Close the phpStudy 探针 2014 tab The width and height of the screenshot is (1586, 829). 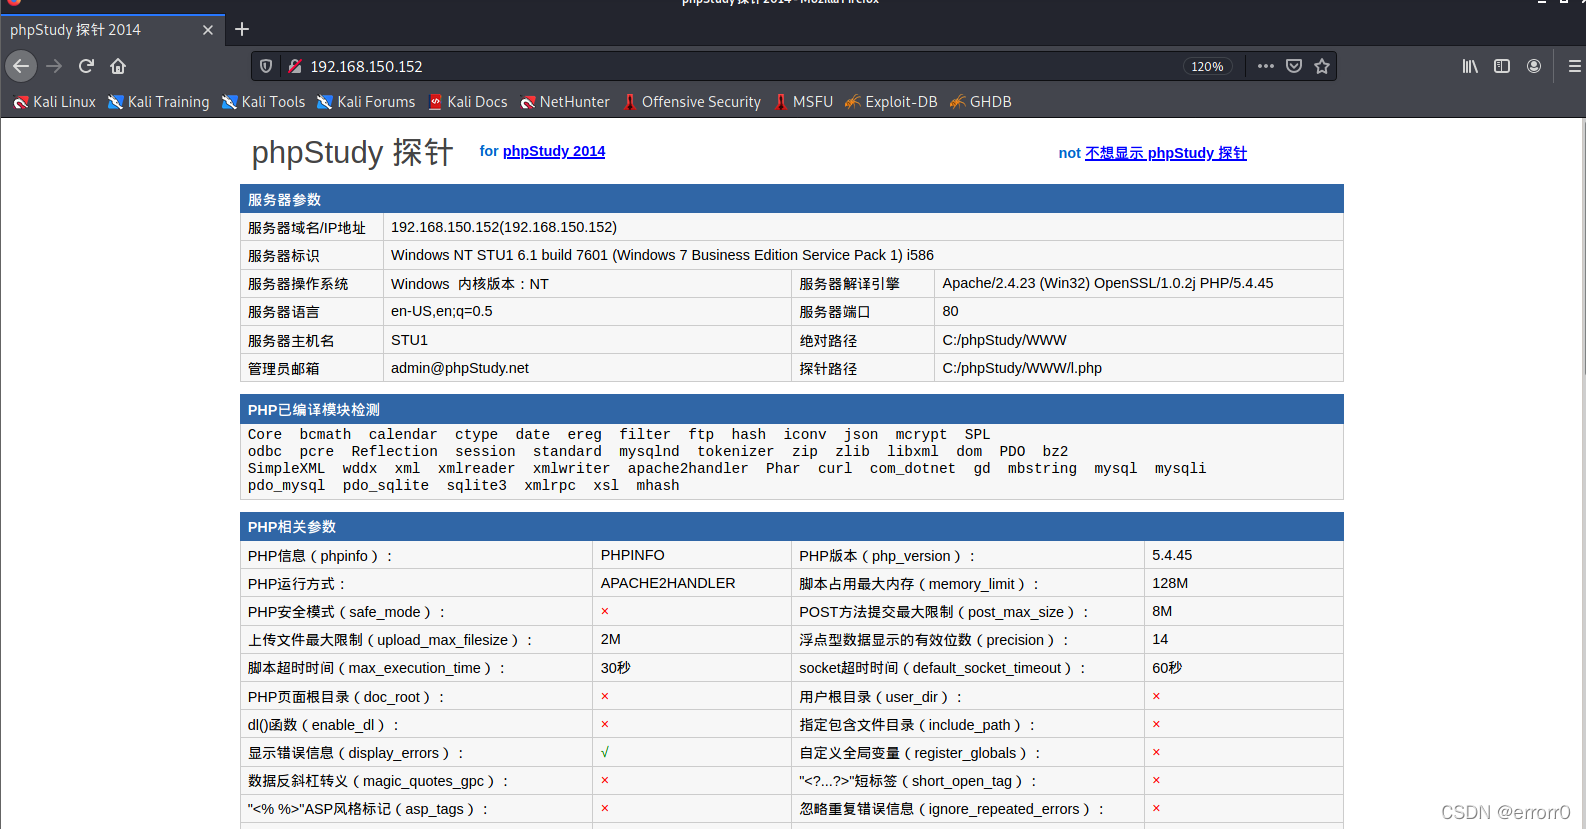[208, 30]
